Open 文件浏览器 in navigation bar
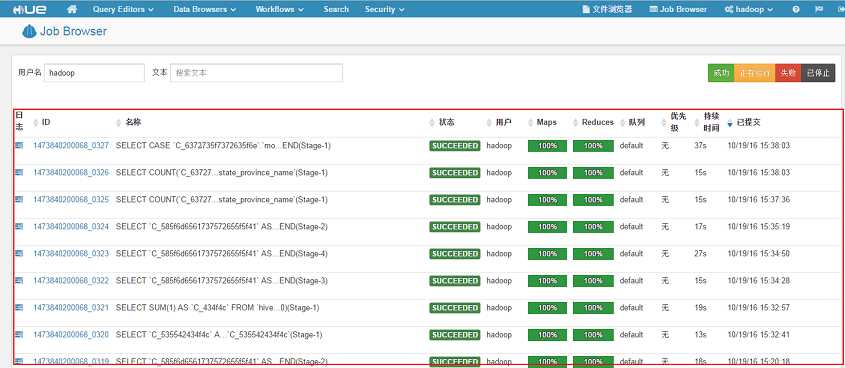The width and height of the screenshot is (845, 368). (607, 9)
